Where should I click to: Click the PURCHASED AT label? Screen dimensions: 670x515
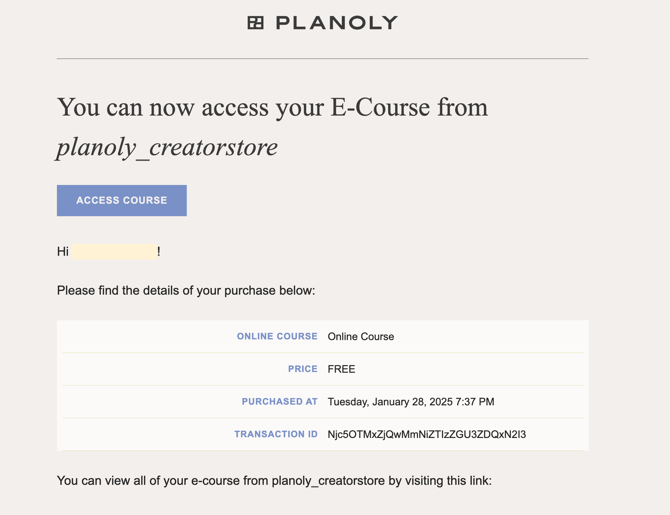tap(279, 402)
